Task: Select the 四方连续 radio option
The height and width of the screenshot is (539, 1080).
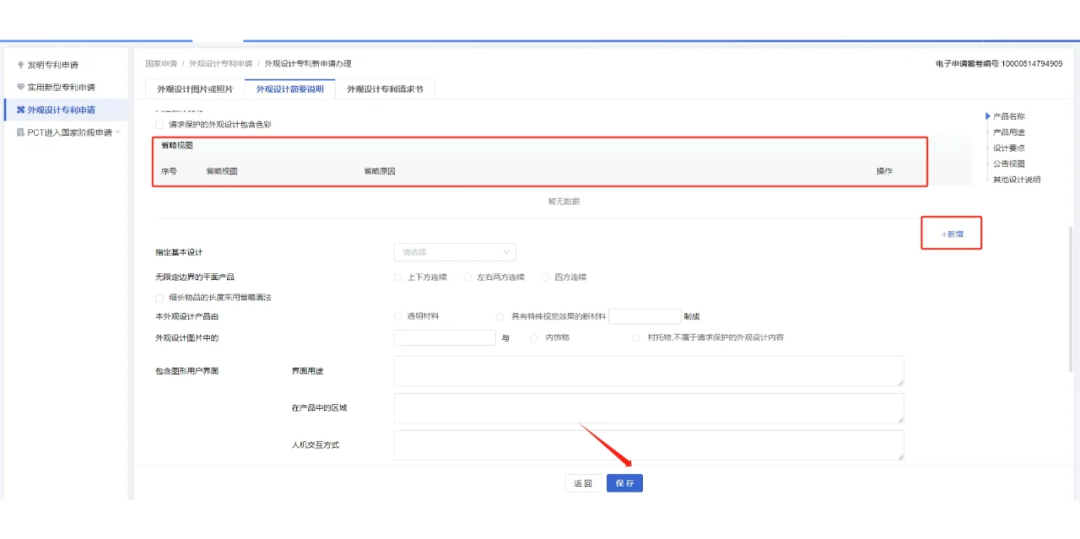Action: (x=546, y=277)
